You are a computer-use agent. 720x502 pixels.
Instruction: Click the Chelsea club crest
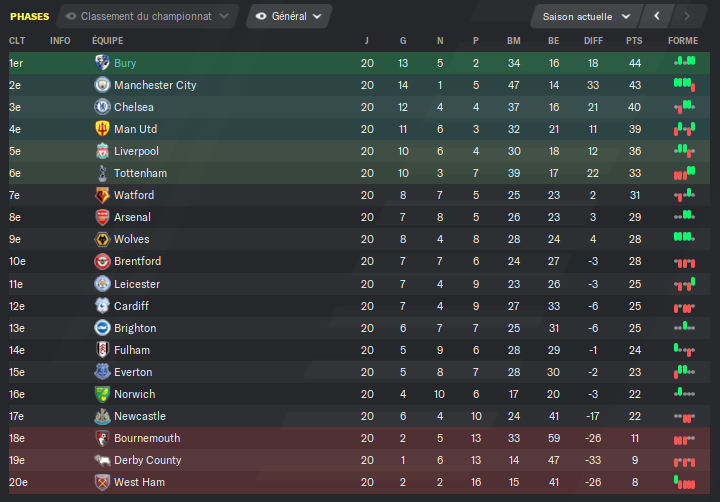(102, 107)
